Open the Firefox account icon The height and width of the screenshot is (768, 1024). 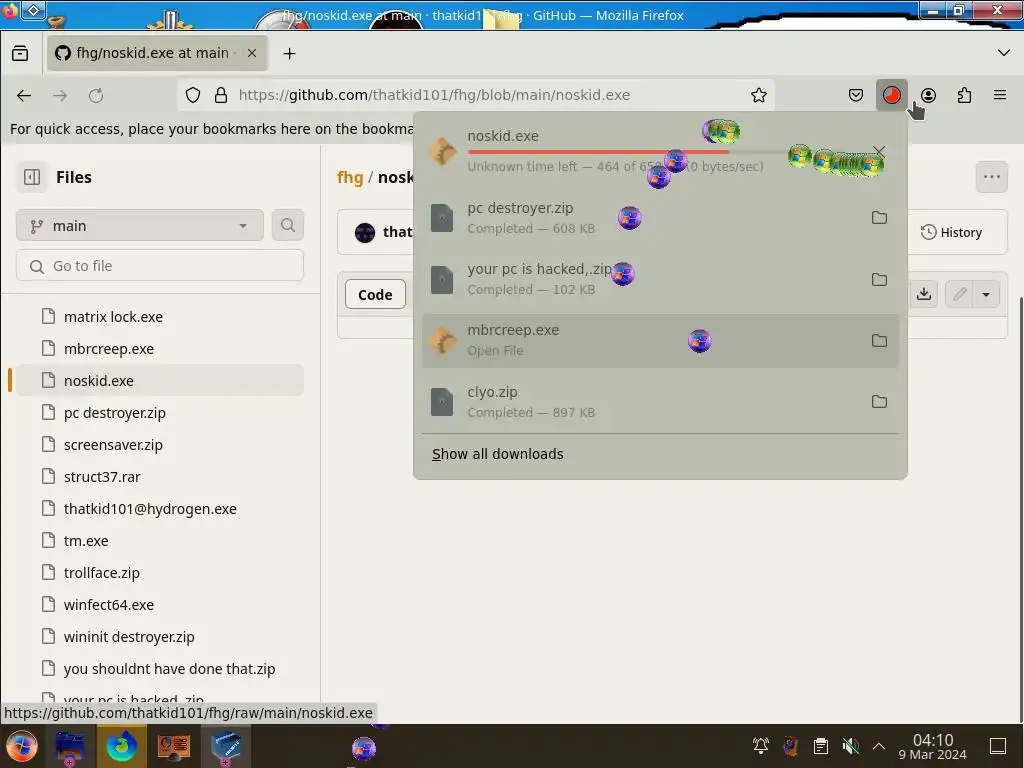[928, 95]
